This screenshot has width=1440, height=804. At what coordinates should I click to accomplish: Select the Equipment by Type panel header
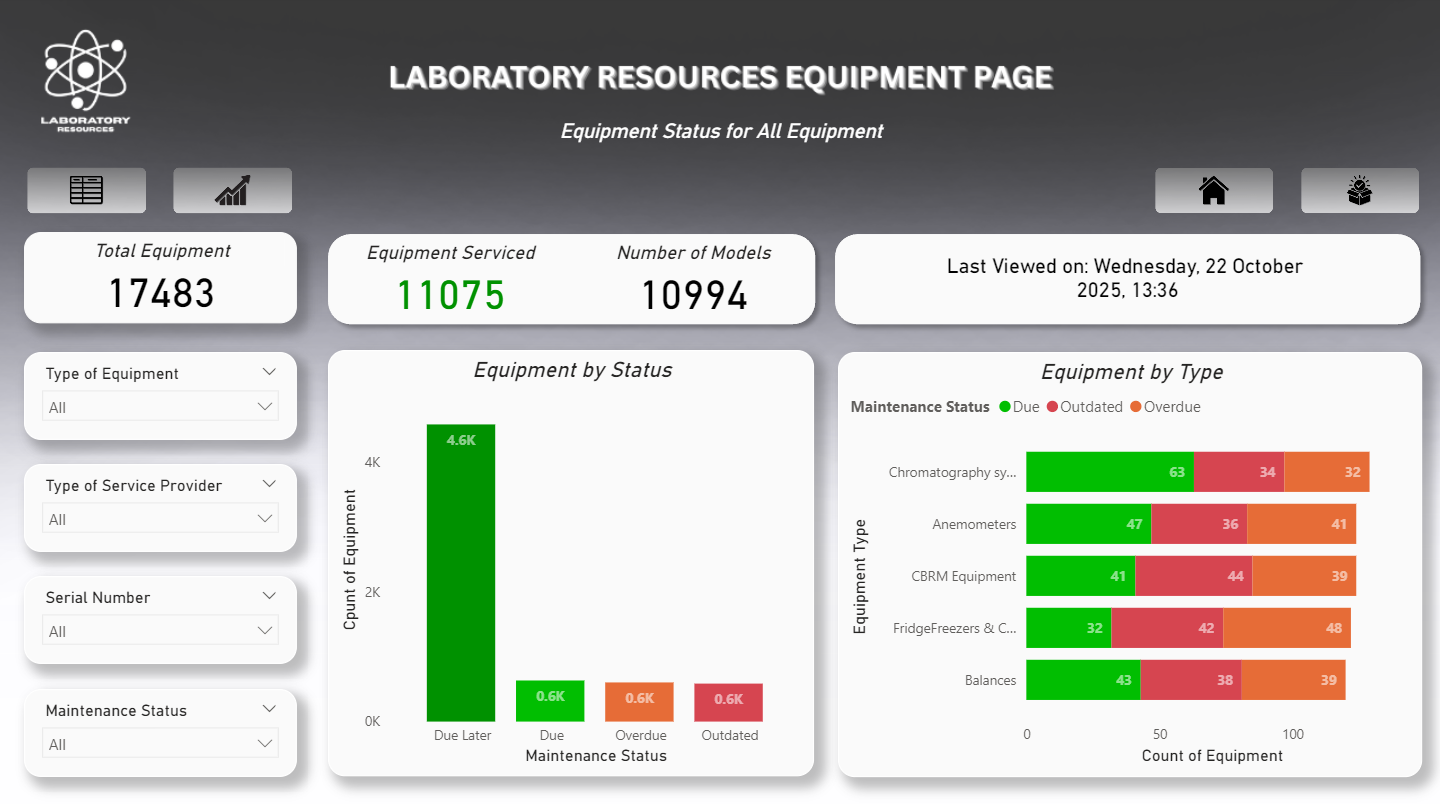tap(1132, 372)
